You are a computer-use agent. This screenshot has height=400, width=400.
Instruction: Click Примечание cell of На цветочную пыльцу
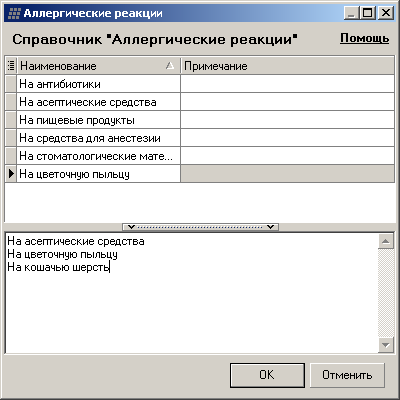click(x=288, y=174)
